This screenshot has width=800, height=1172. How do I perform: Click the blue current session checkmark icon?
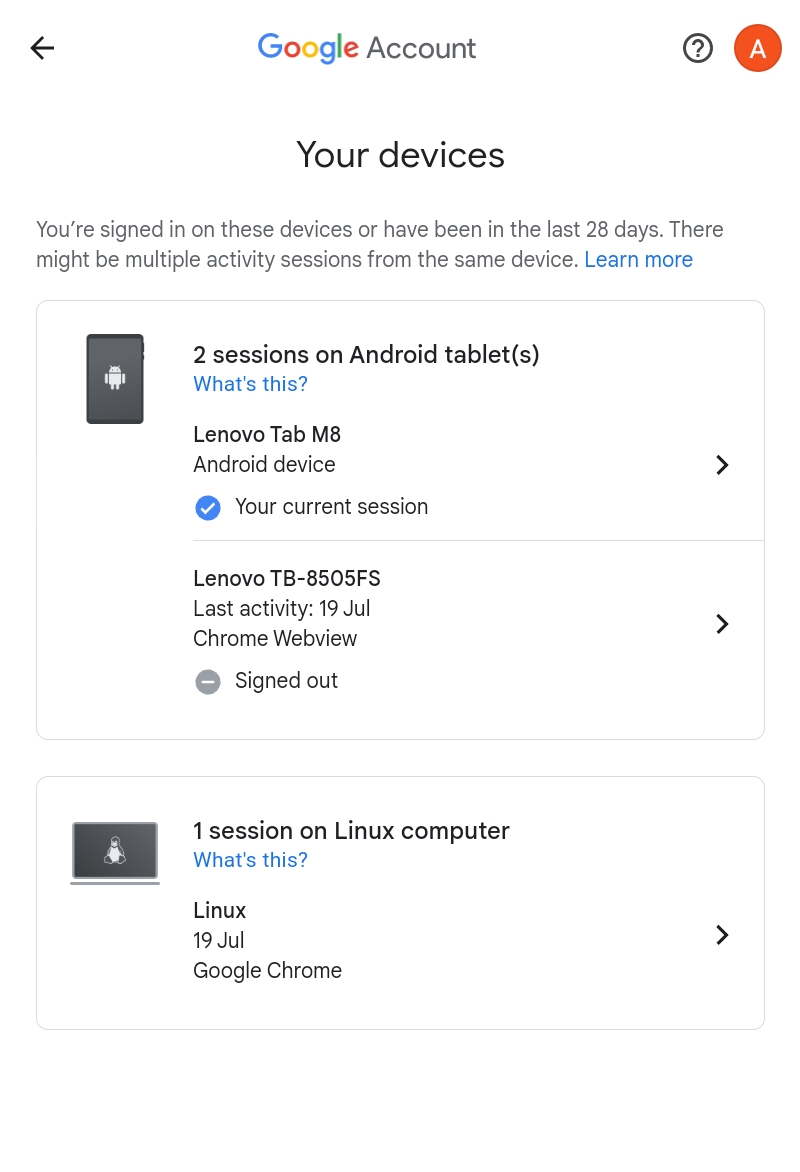pos(208,508)
